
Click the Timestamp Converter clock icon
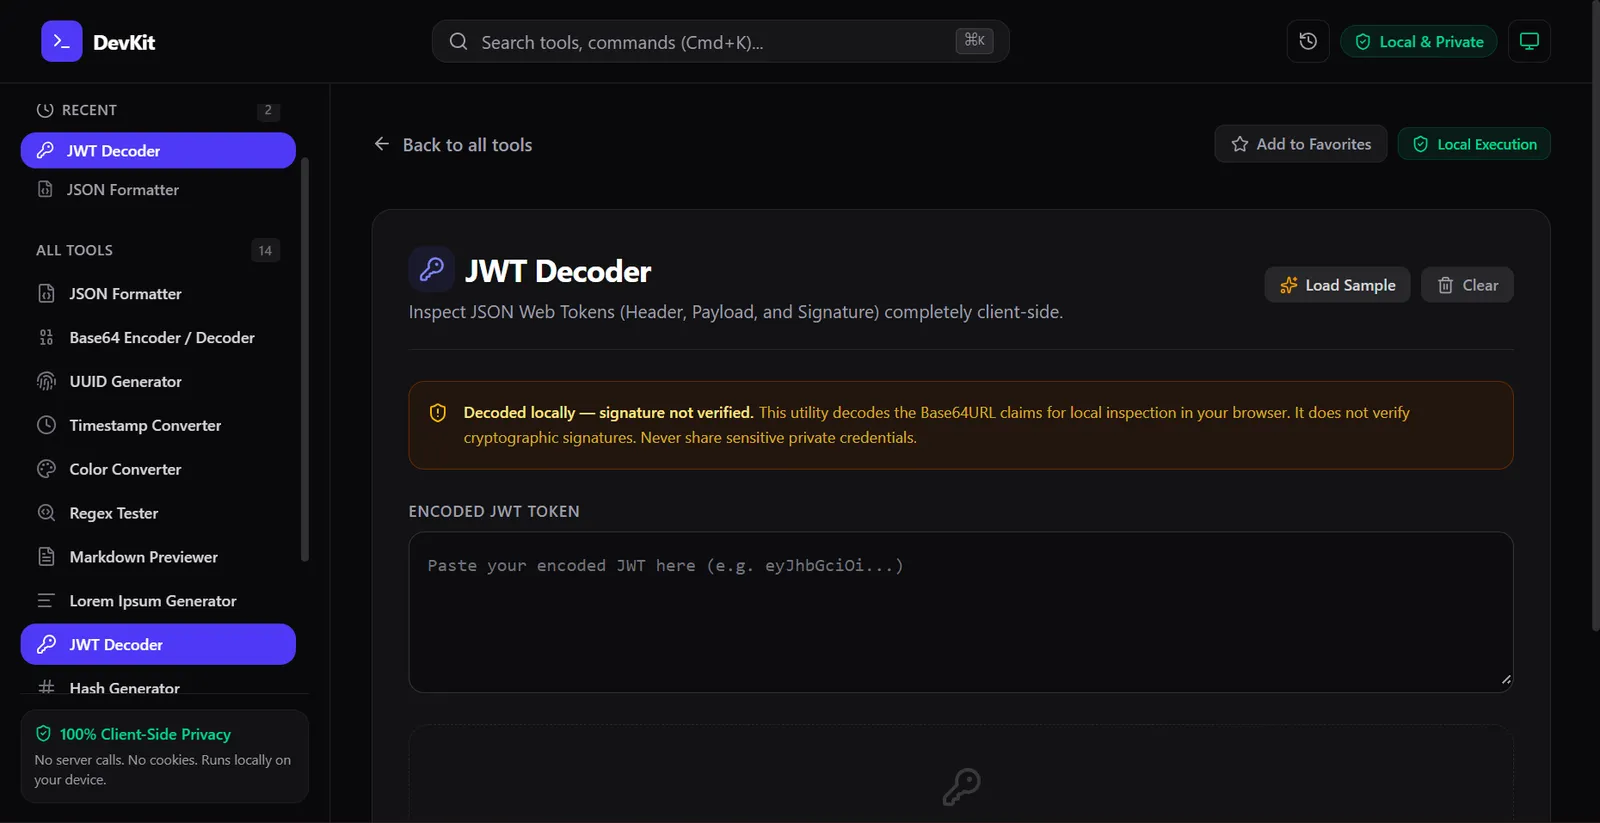coord(46,425)
